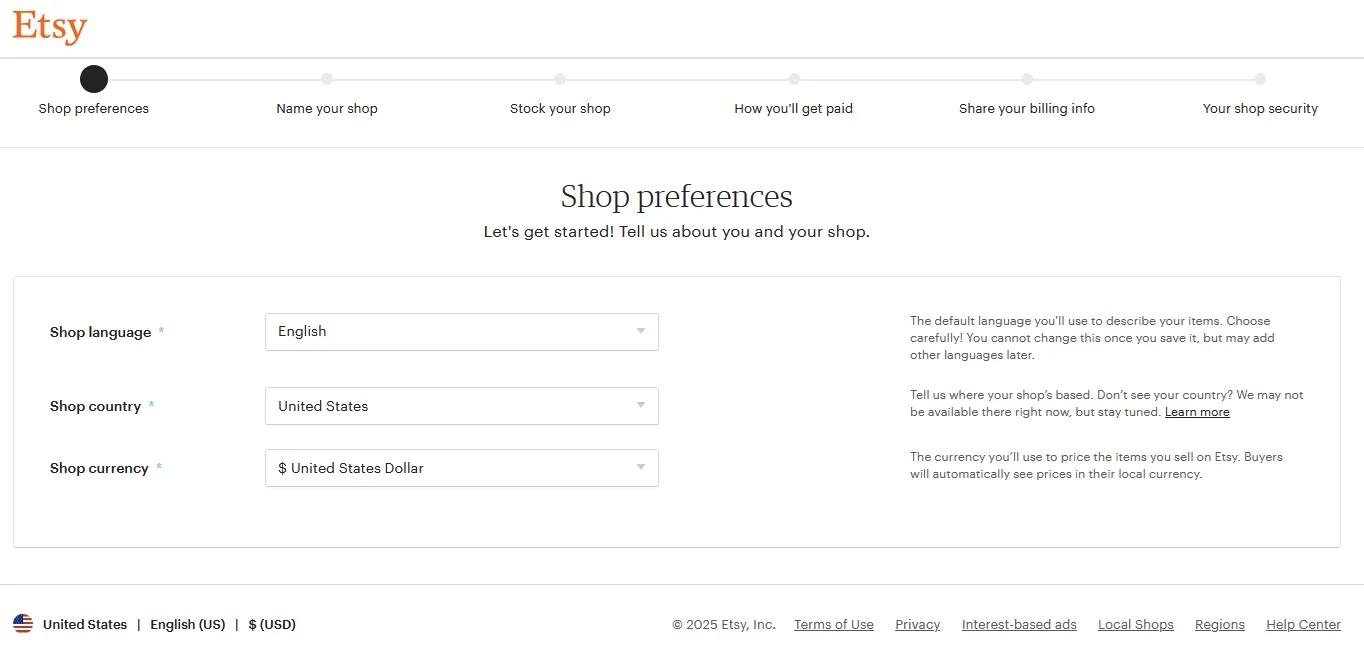1364x647 pixels.
Task: Click the Your shop security step dot
Action: click(x=1260, y=79)
